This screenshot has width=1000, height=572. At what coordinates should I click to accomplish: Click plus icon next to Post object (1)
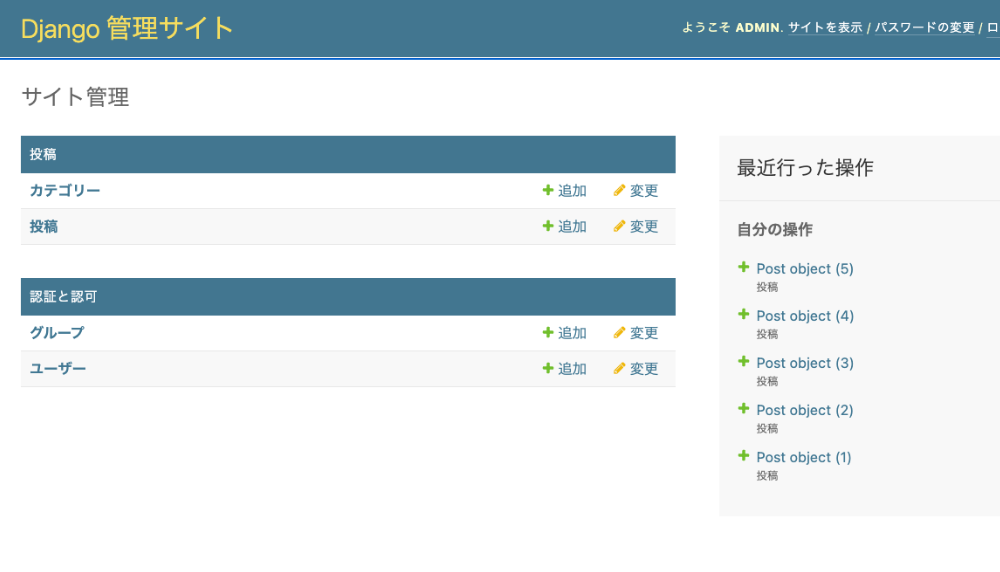743,456
